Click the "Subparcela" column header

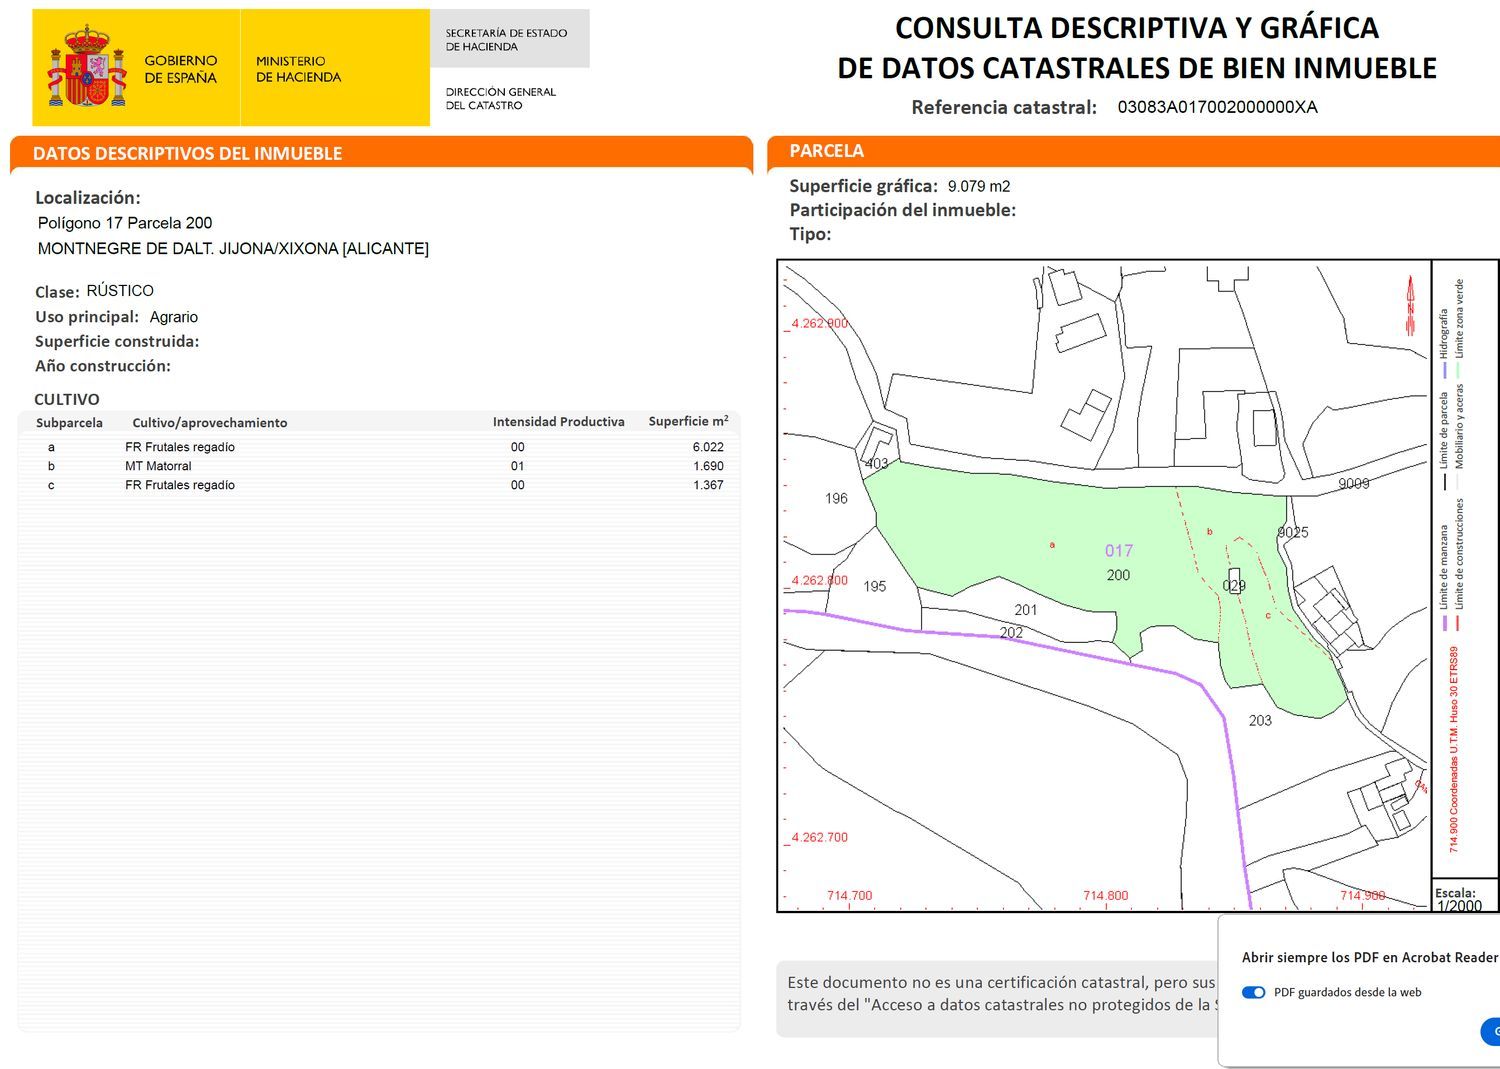69,423
